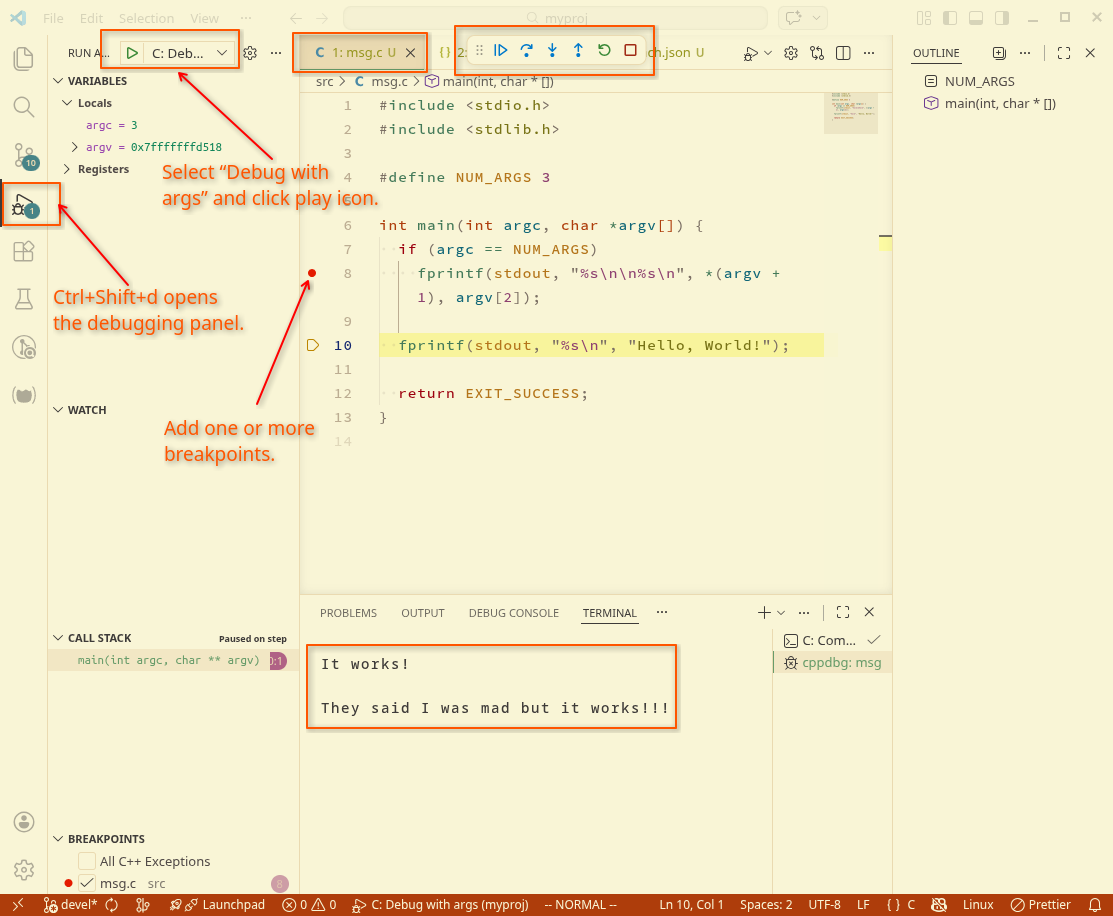Image resolution: width=1113 pixels, height=916 pixels.
Task: Disable the msg.c breakpoint checkbox
Action: 87,883
